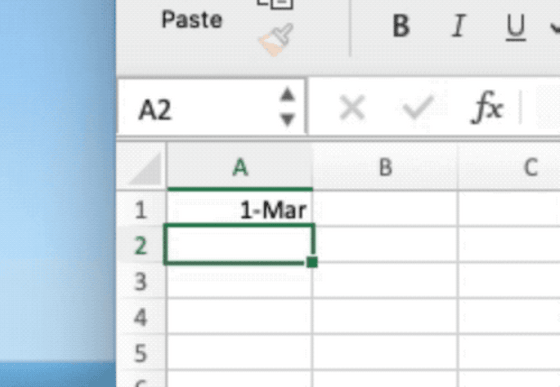The width and height of the screenshot is (560, 387).
Task: Click the Name Box down arrow
Action: pyautogui.click(x=288, y=119)
